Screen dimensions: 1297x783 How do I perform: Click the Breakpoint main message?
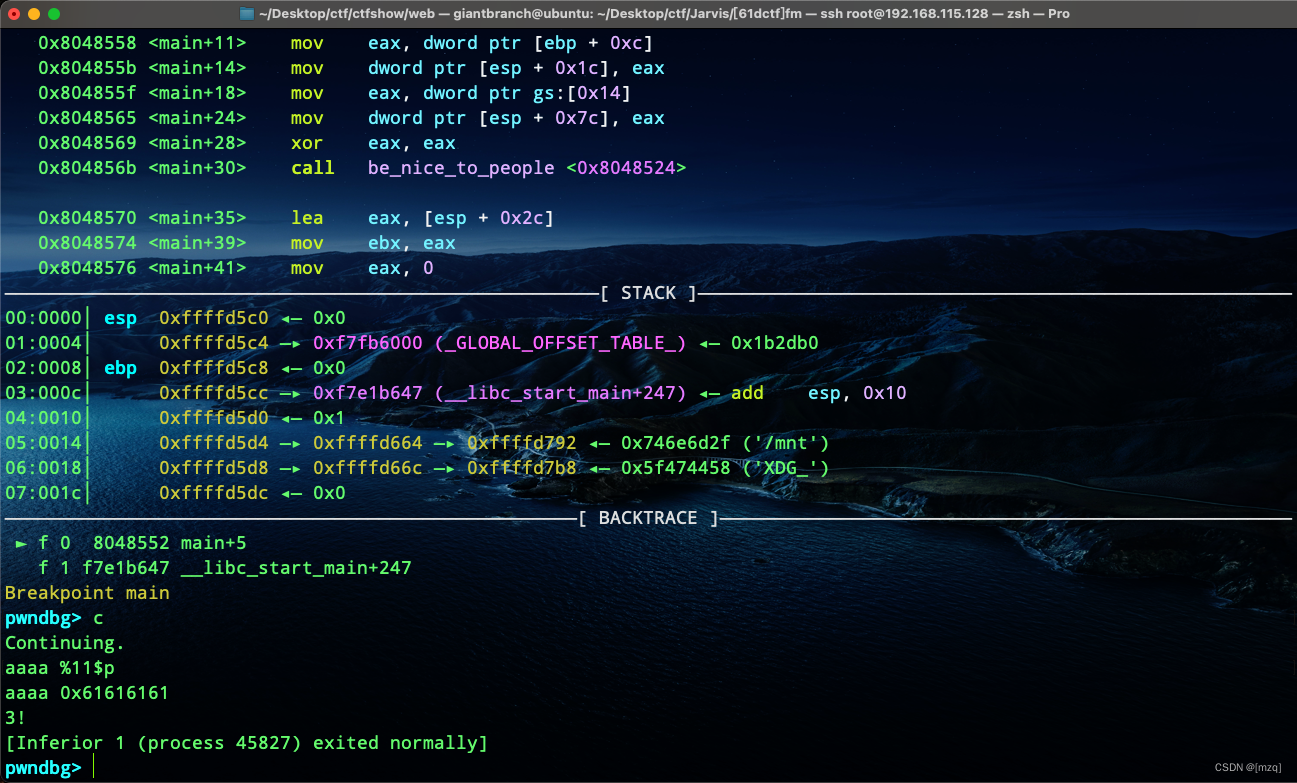click(x=87, y=593)
